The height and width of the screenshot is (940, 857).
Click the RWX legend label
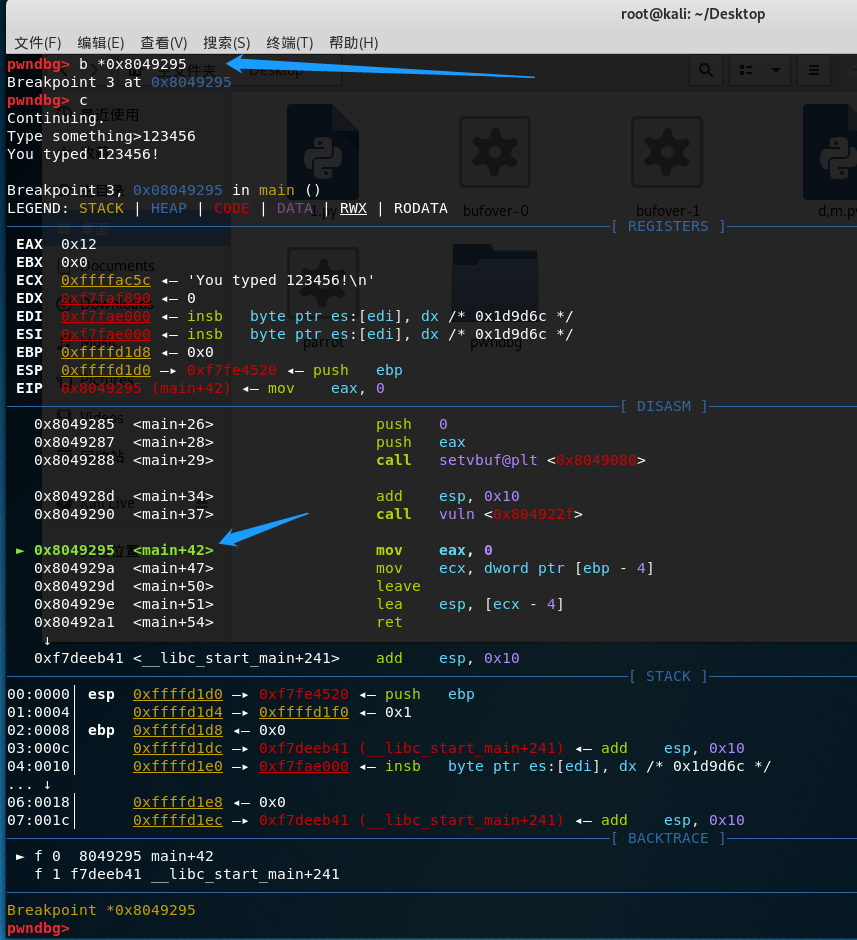tap(353, 208)
